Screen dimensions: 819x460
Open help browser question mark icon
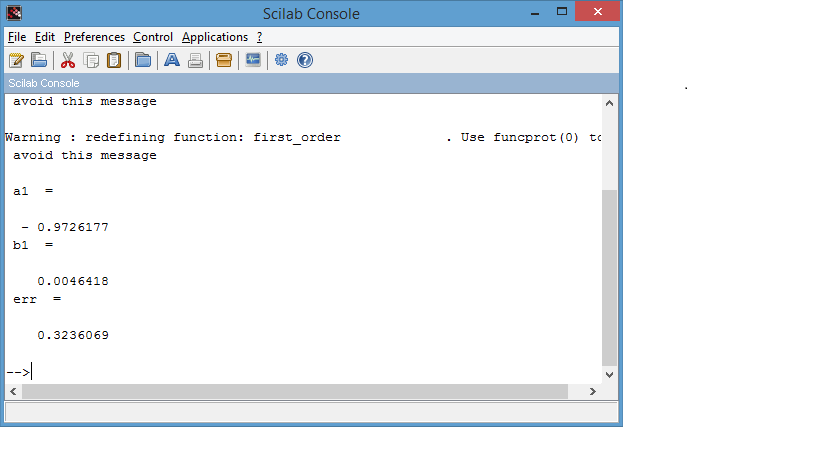(x=305, y=60)
